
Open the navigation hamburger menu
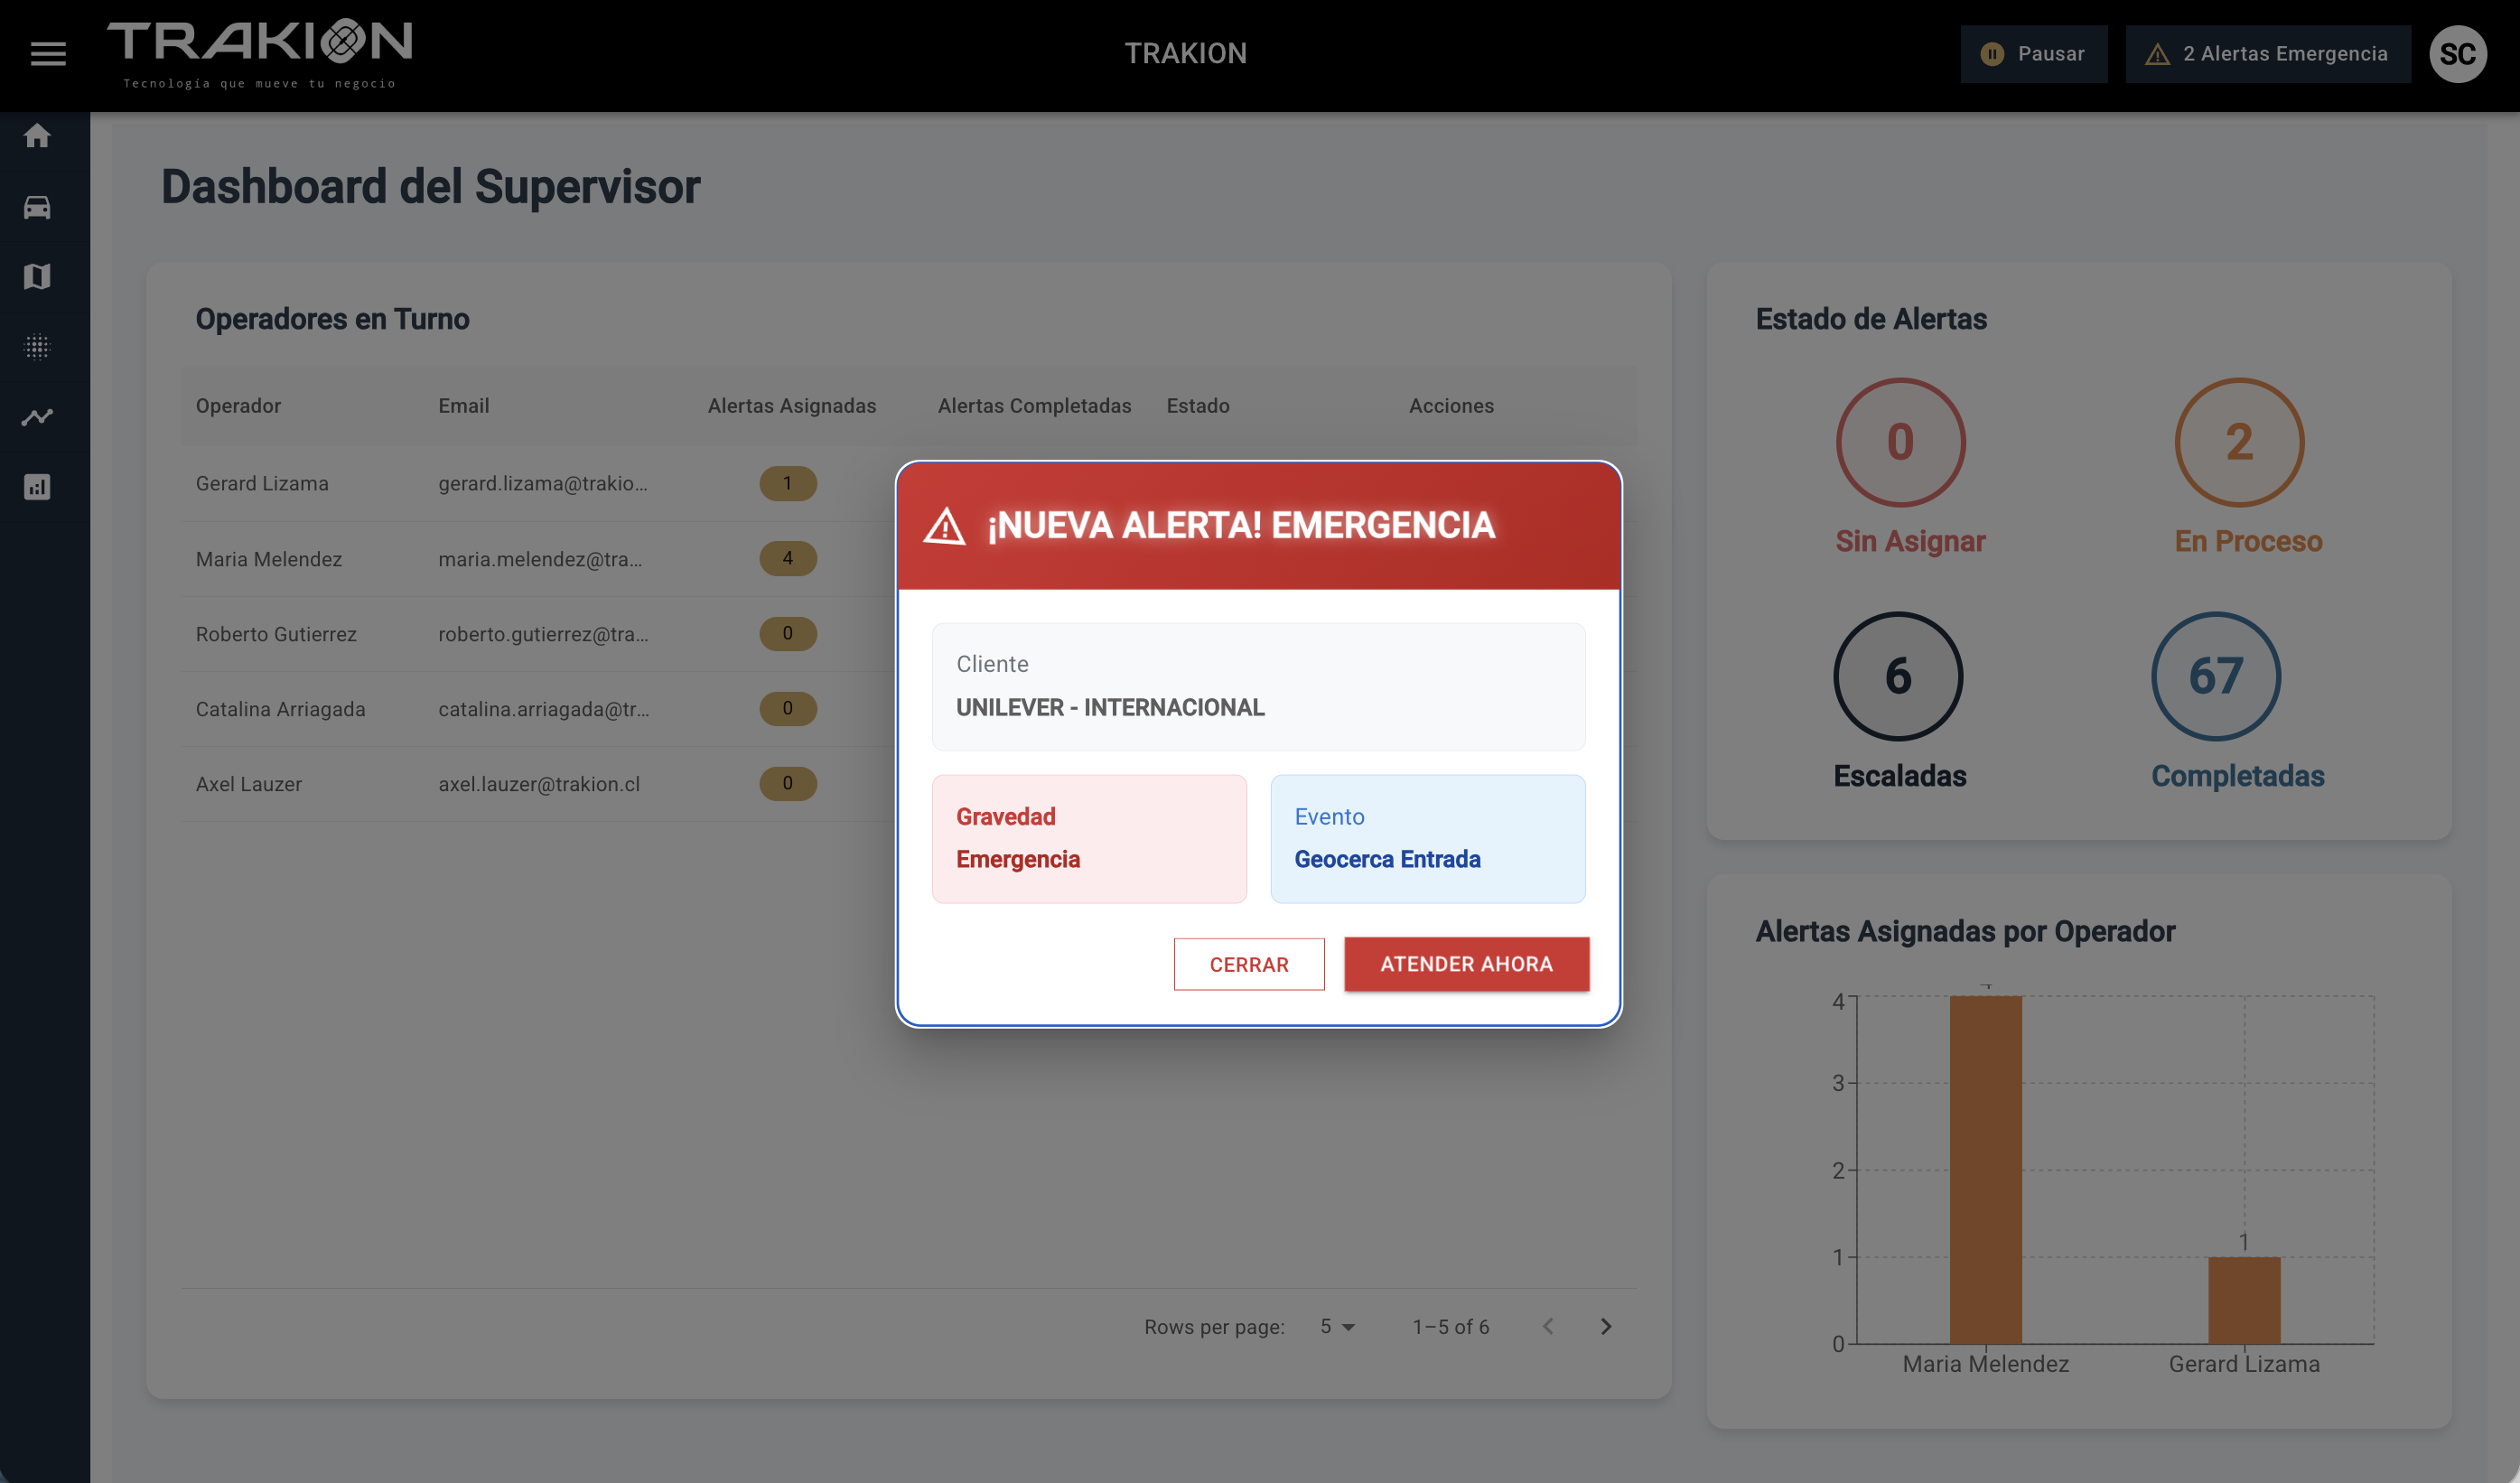point(47,53)
